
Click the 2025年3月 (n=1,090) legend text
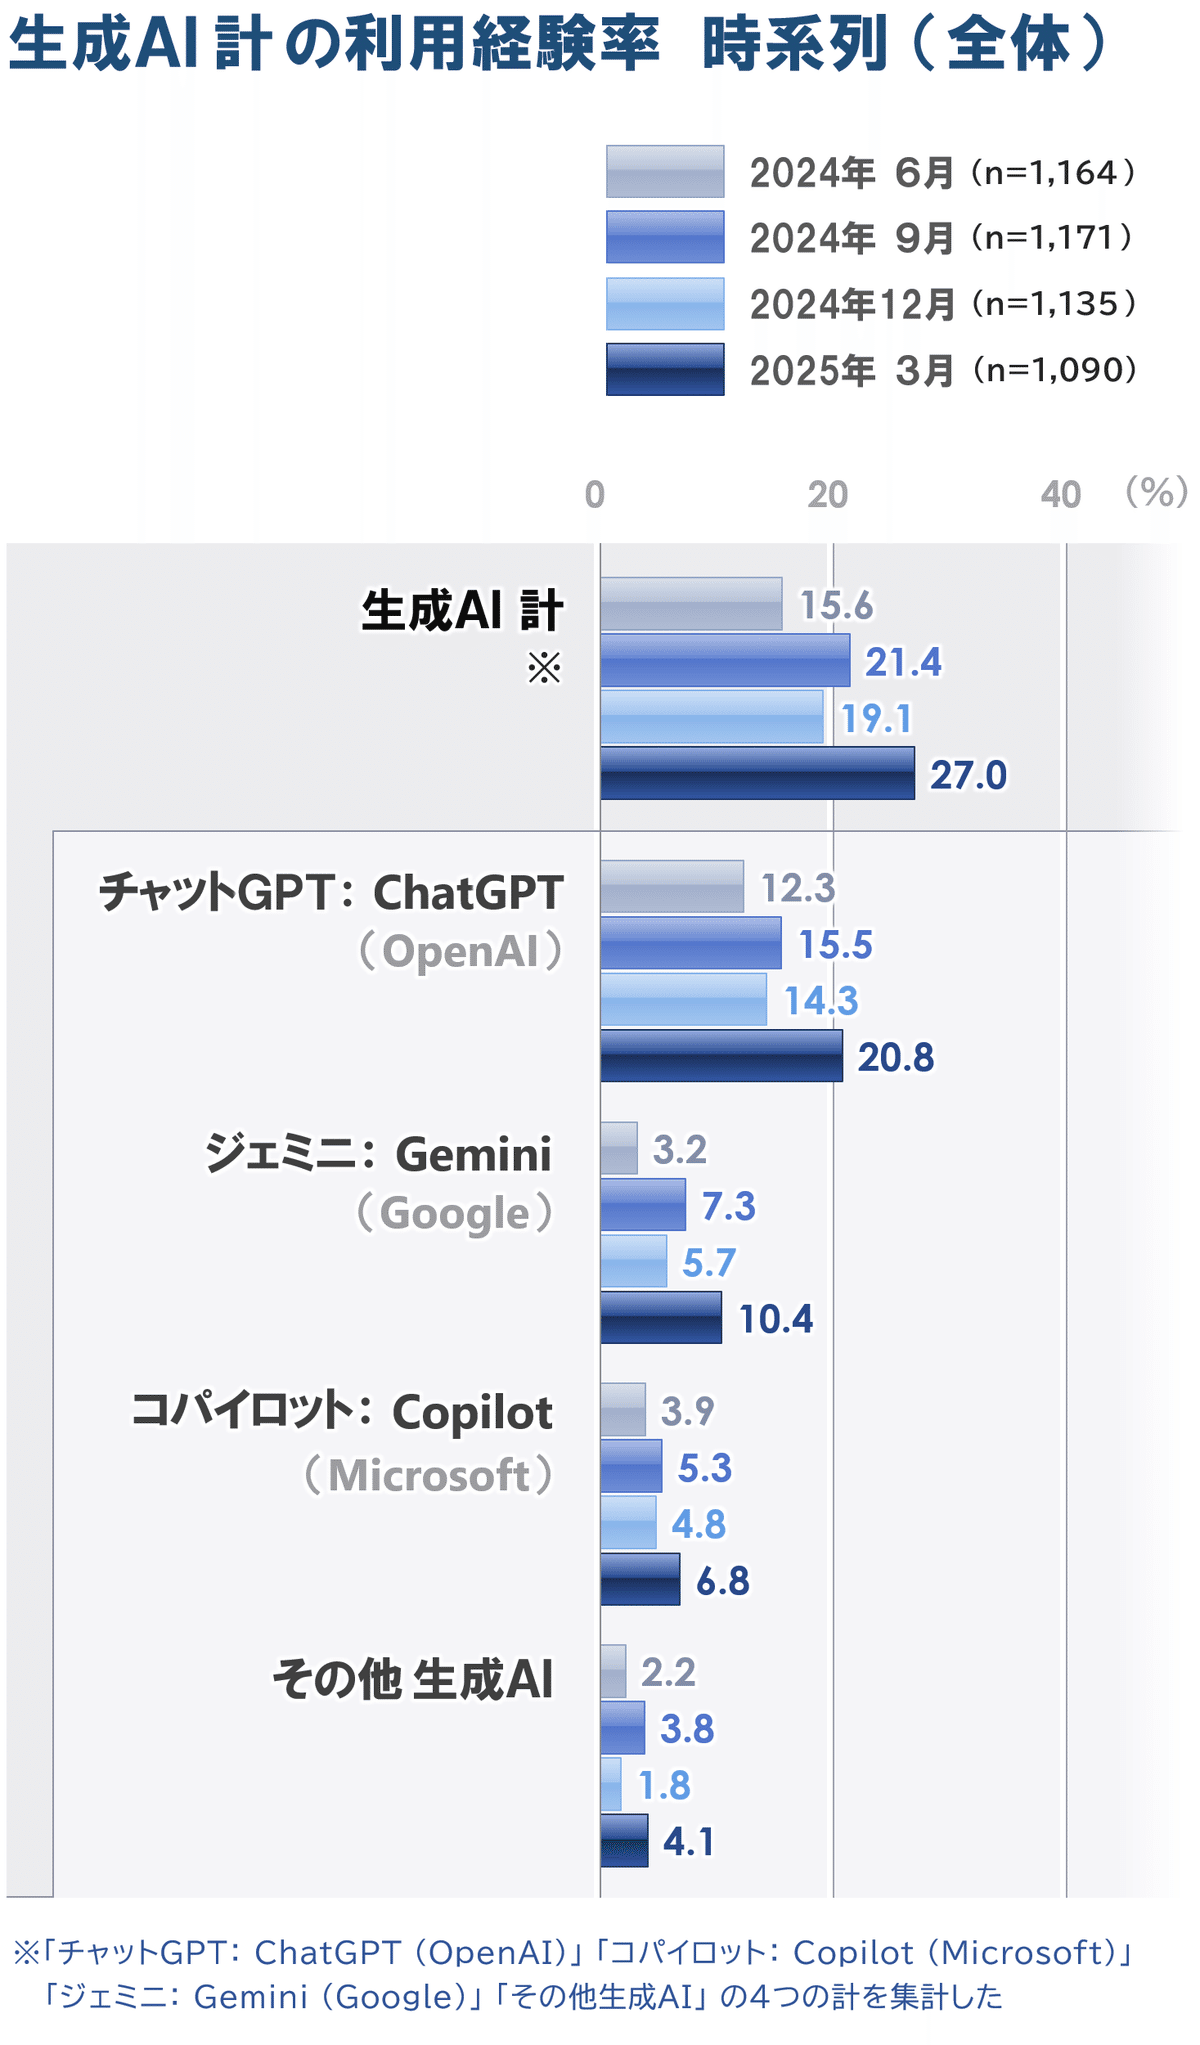pos(943,370)
